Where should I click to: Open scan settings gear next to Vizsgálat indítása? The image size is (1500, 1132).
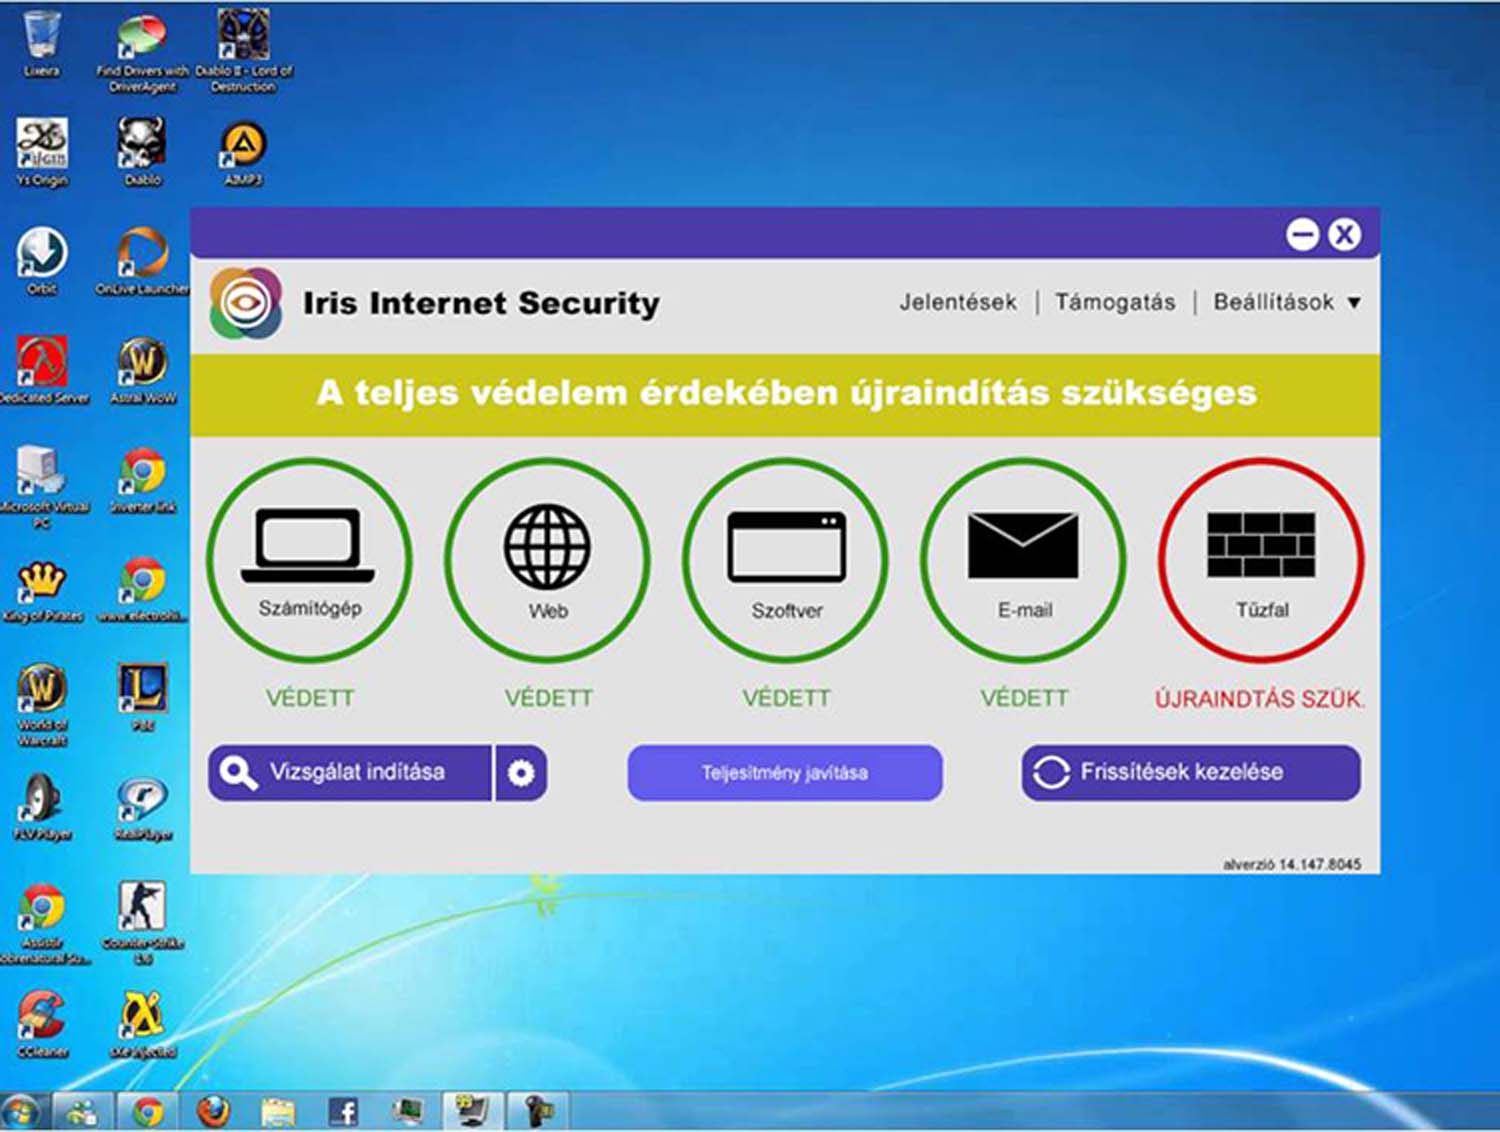521,773
